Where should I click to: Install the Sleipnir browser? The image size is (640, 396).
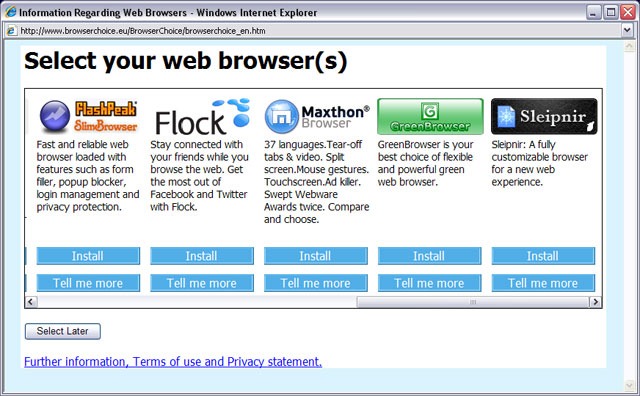click(543, 256)
